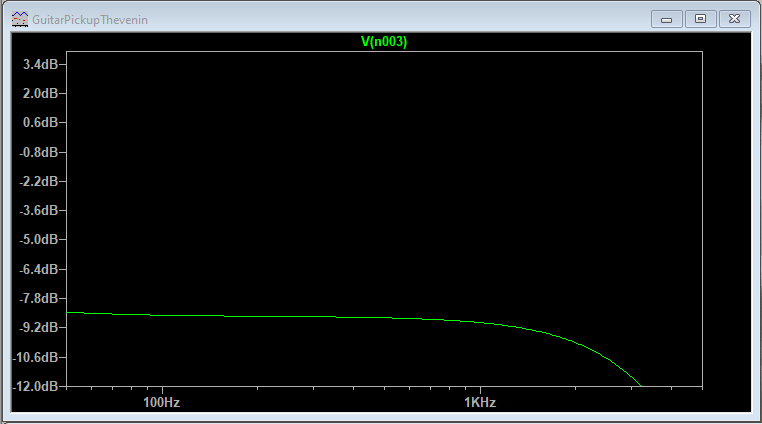
Task: Minimize the GuitarPickupThevenin plot window
Action: pyautogui.click(x=667, y=19)
